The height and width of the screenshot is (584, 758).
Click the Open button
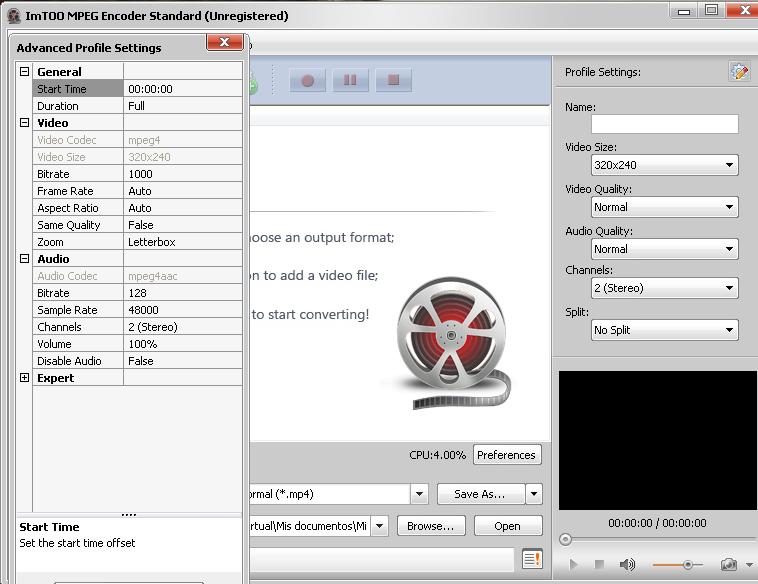coord(508,526)
